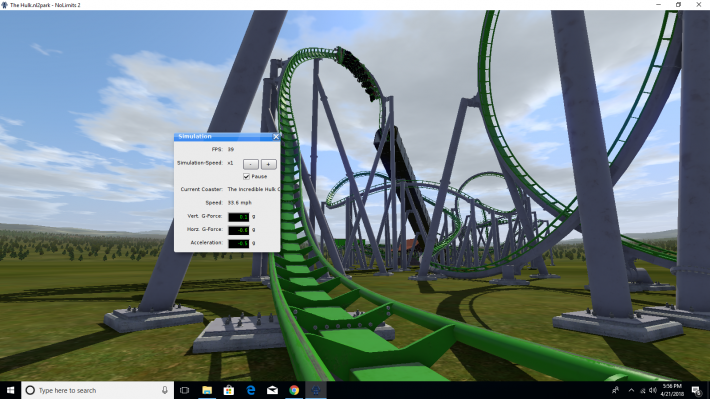The width and height of the screenshot is (710, 399).
Task: Click the 'Type here to search' box
Action: click(97, 390)
